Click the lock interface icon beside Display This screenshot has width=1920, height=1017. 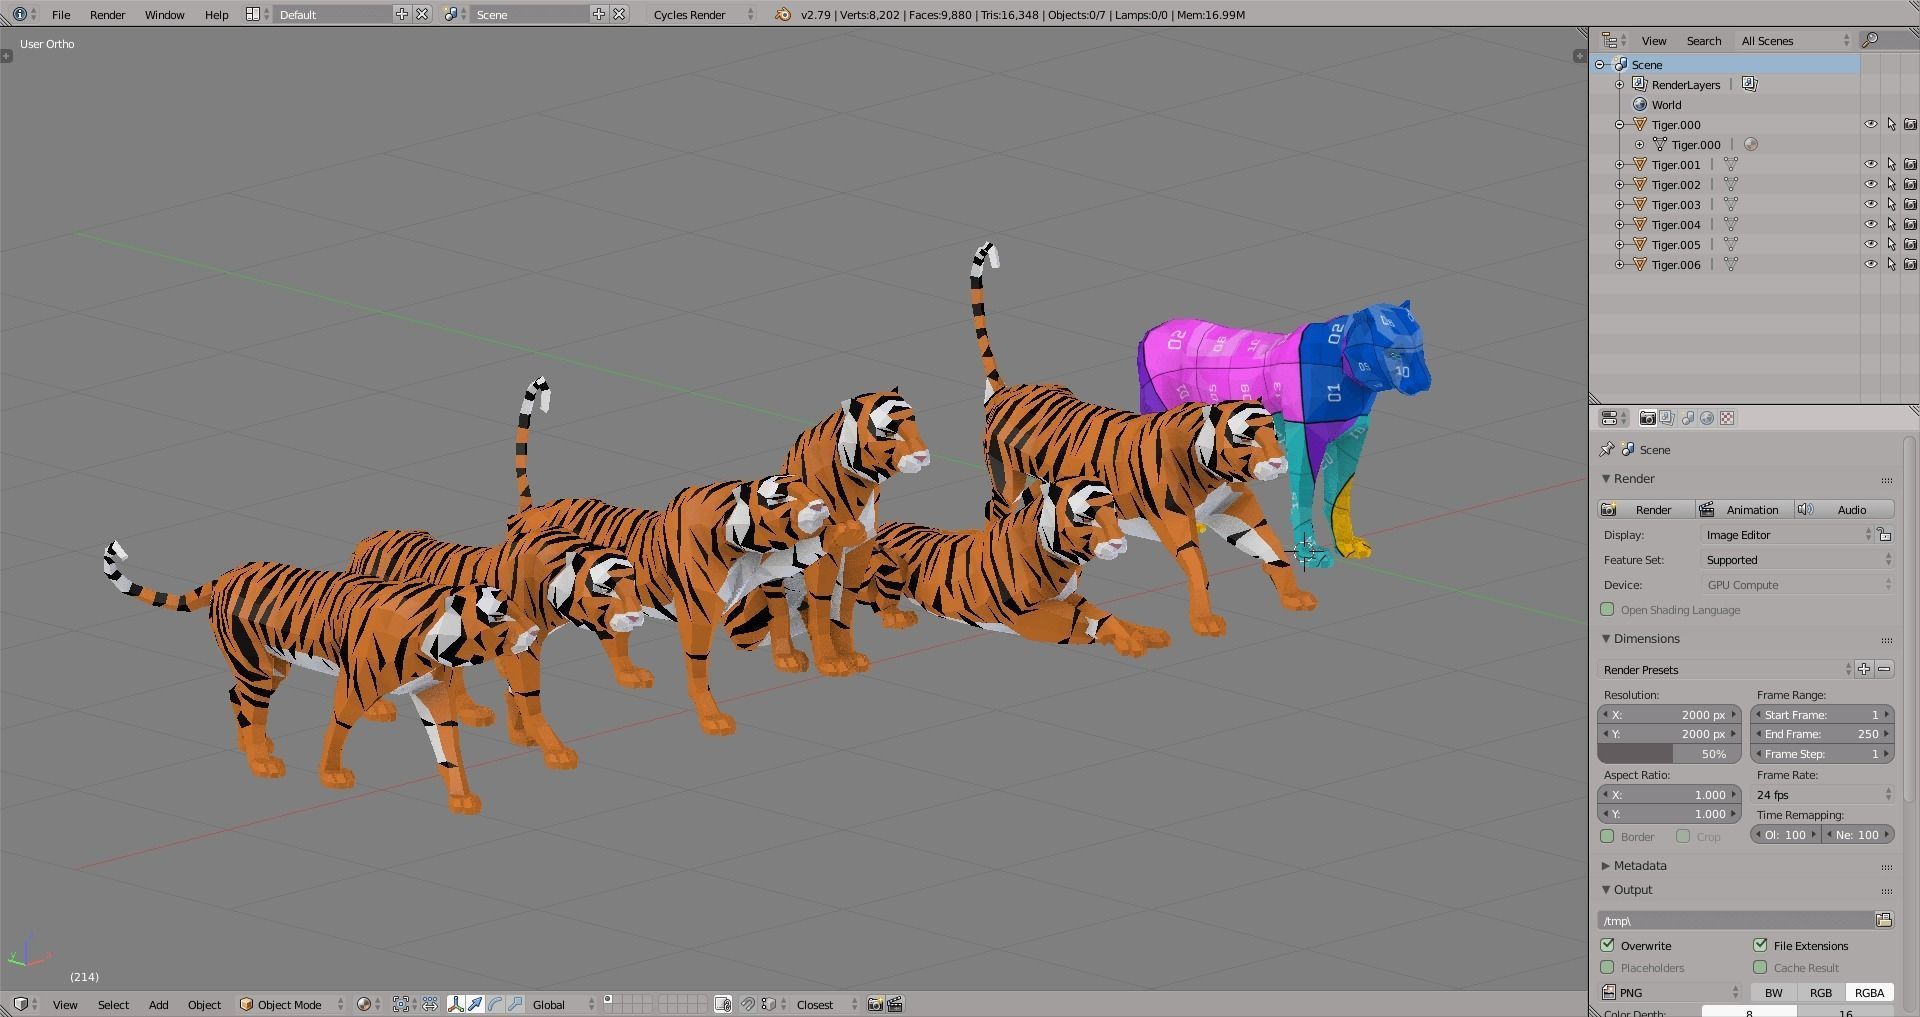coord(1884,535)
